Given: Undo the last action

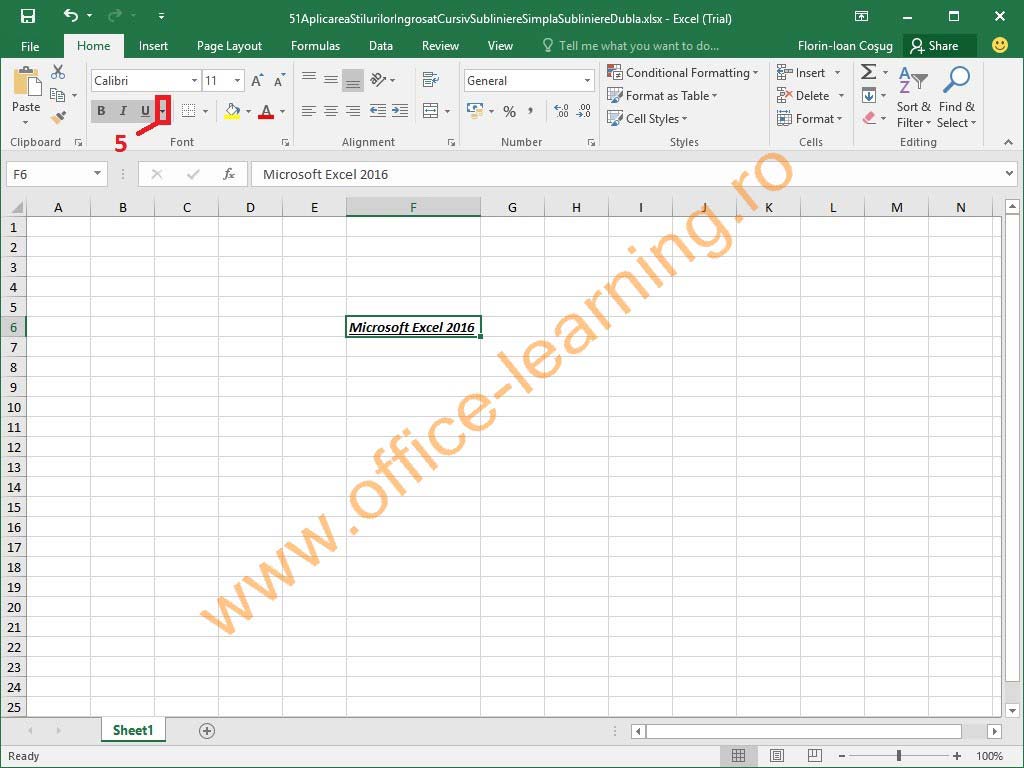Looking at the screenshot, I should click(x=71, y=16).
